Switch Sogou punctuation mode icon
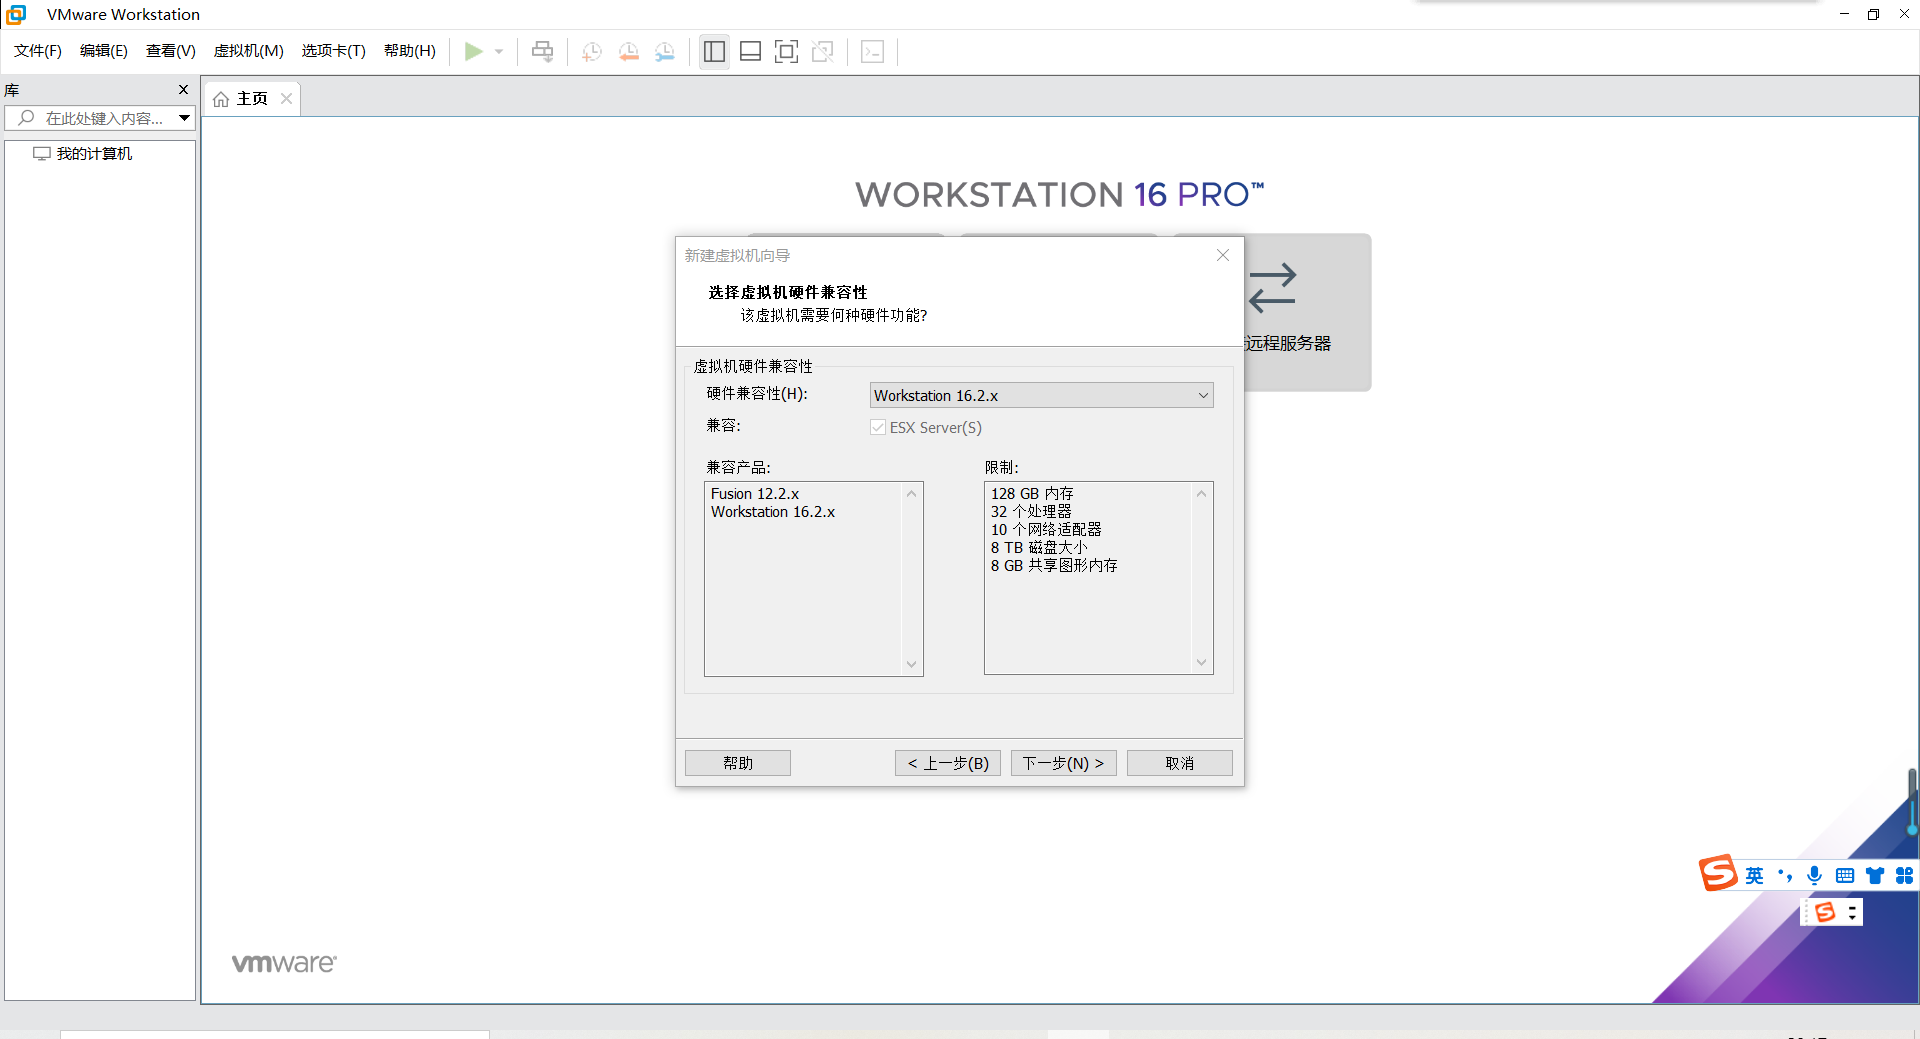The height and width of the screenshot is (1039, 1920). (x=1785, y=876)
